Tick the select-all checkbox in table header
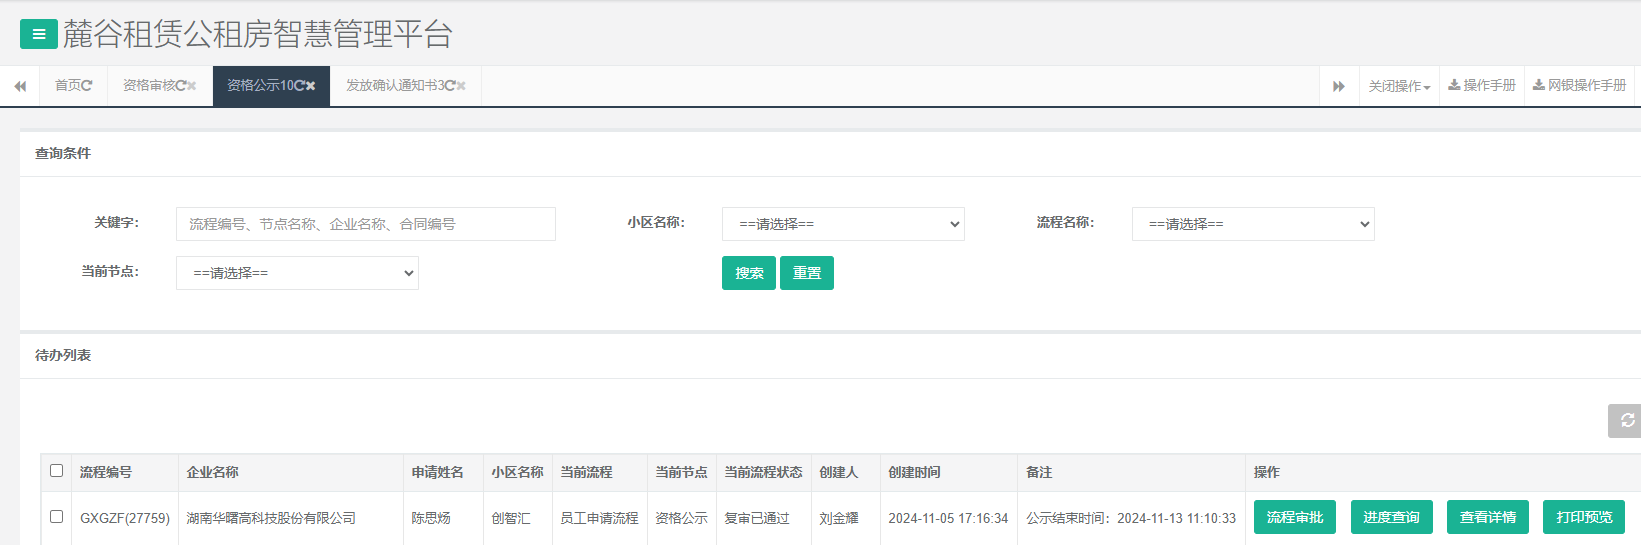This screenshot has height=545, width=1641. [x=56, y=471]
